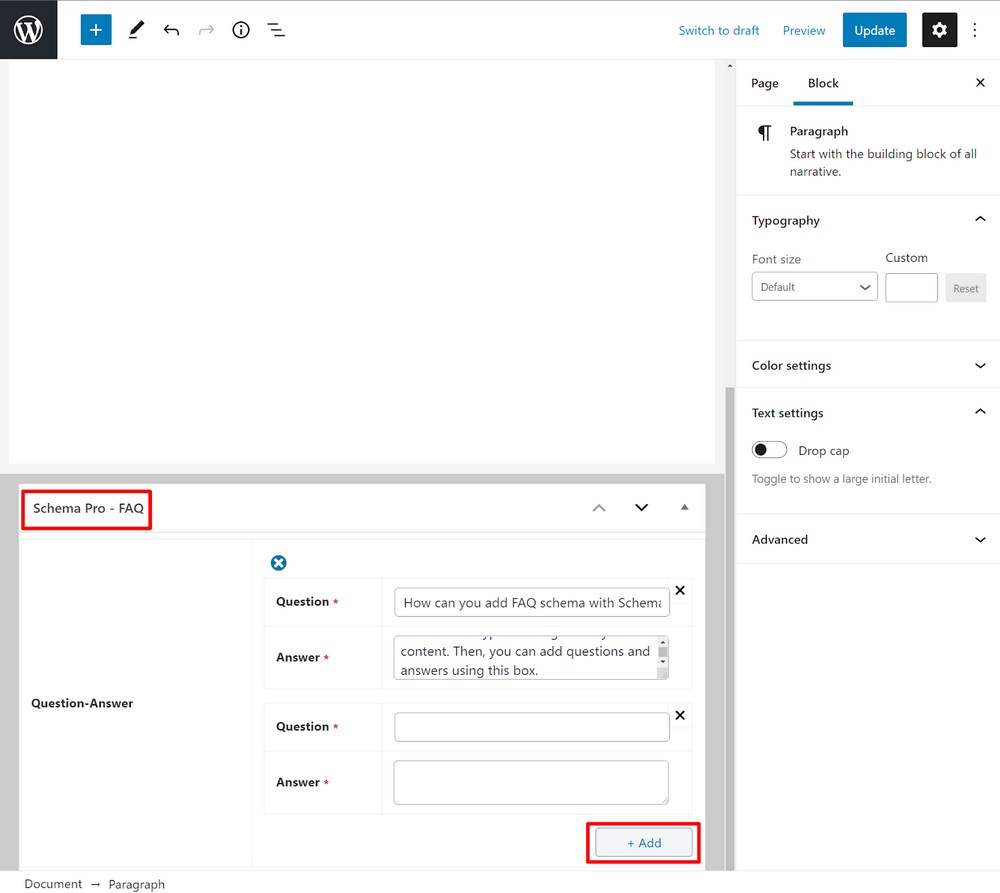
Task: Click the WordPress logo icon
Action: pyautogui.click(x=28, y=29)
